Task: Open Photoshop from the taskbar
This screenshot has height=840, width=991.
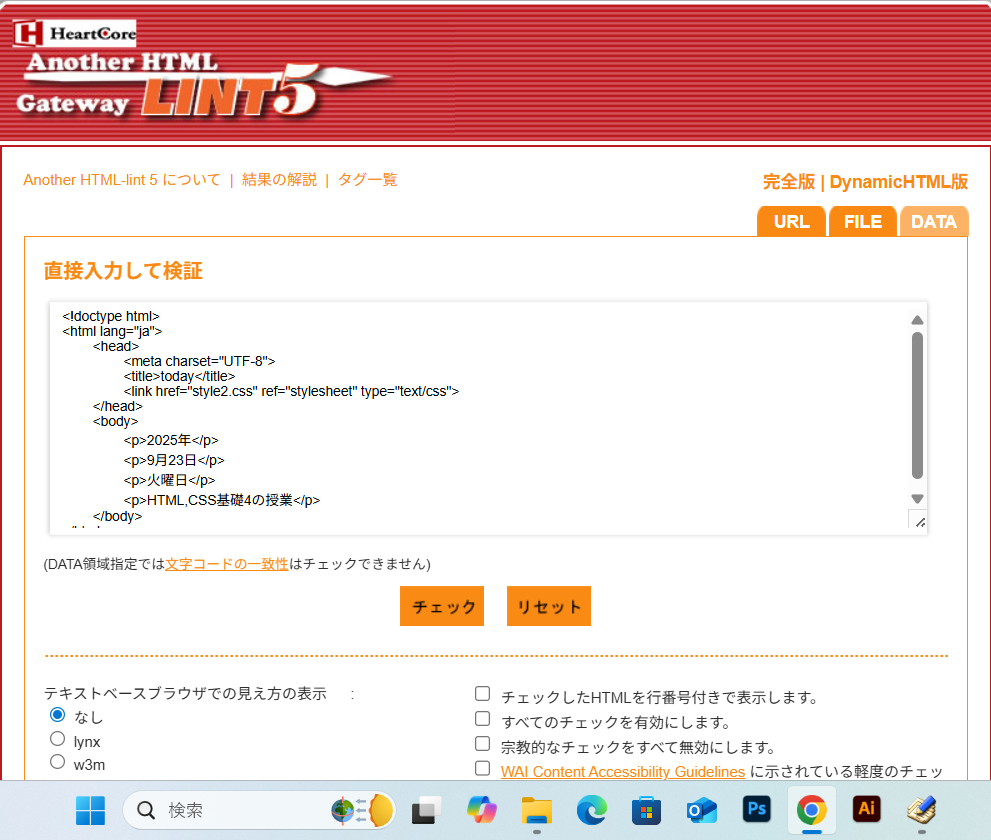Action: click(756, 809)
